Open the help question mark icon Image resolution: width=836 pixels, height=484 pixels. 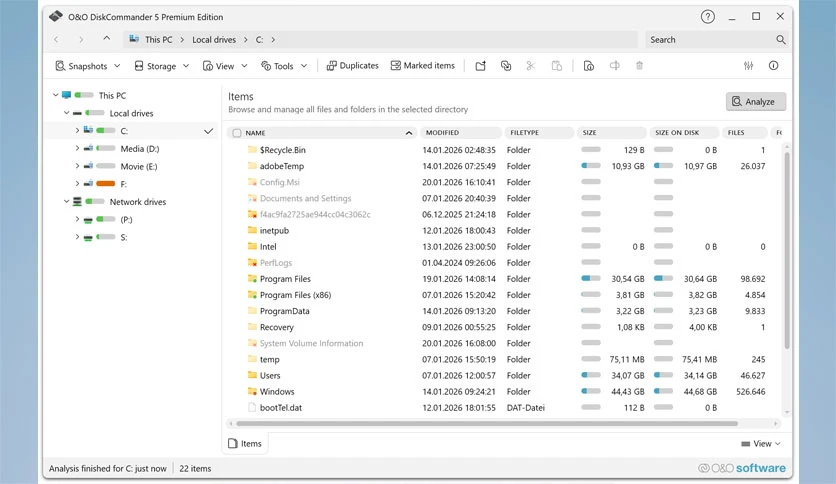pos(708,17)
